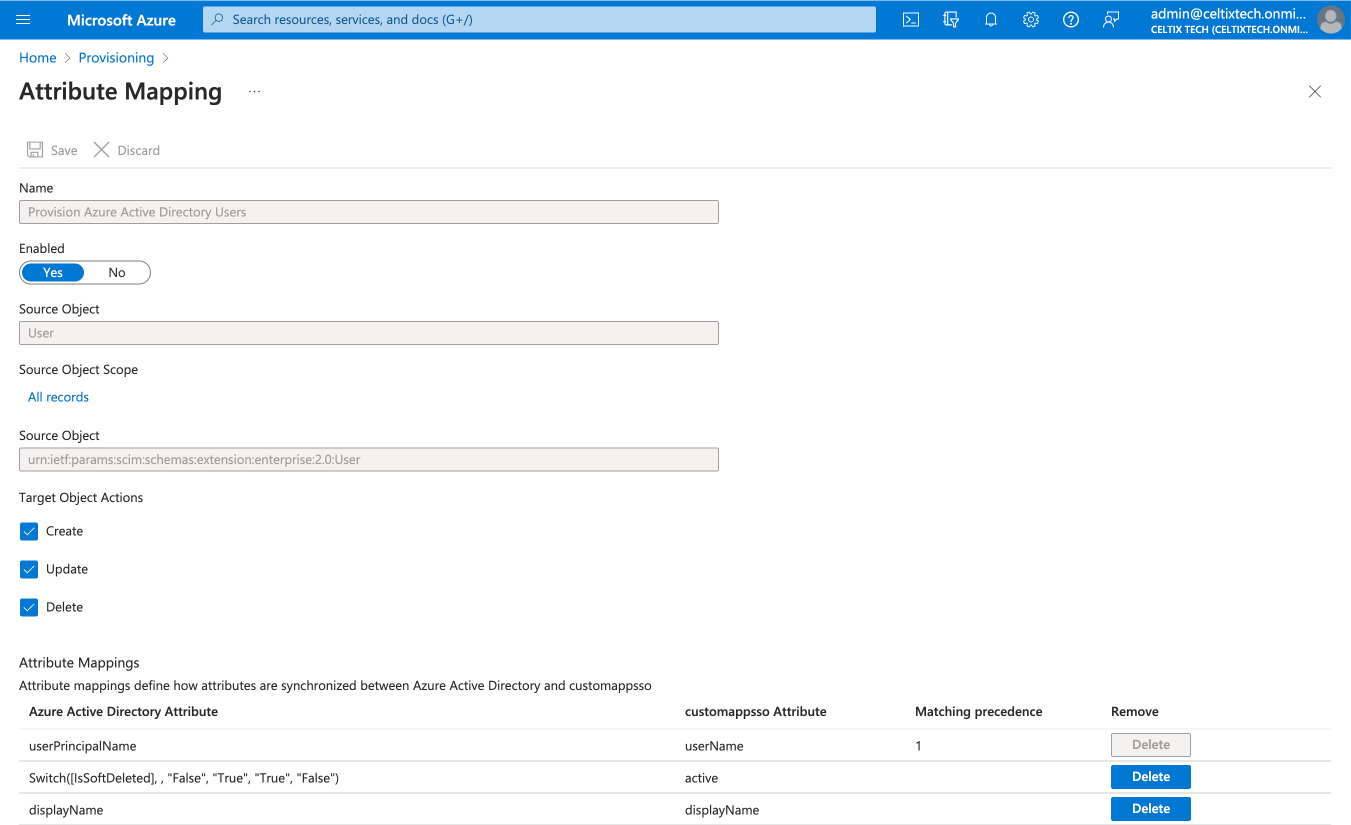Screen dimensions: 1351x825
Task: Delete the displayName attribute mapping
Action: coord(1151,809)
